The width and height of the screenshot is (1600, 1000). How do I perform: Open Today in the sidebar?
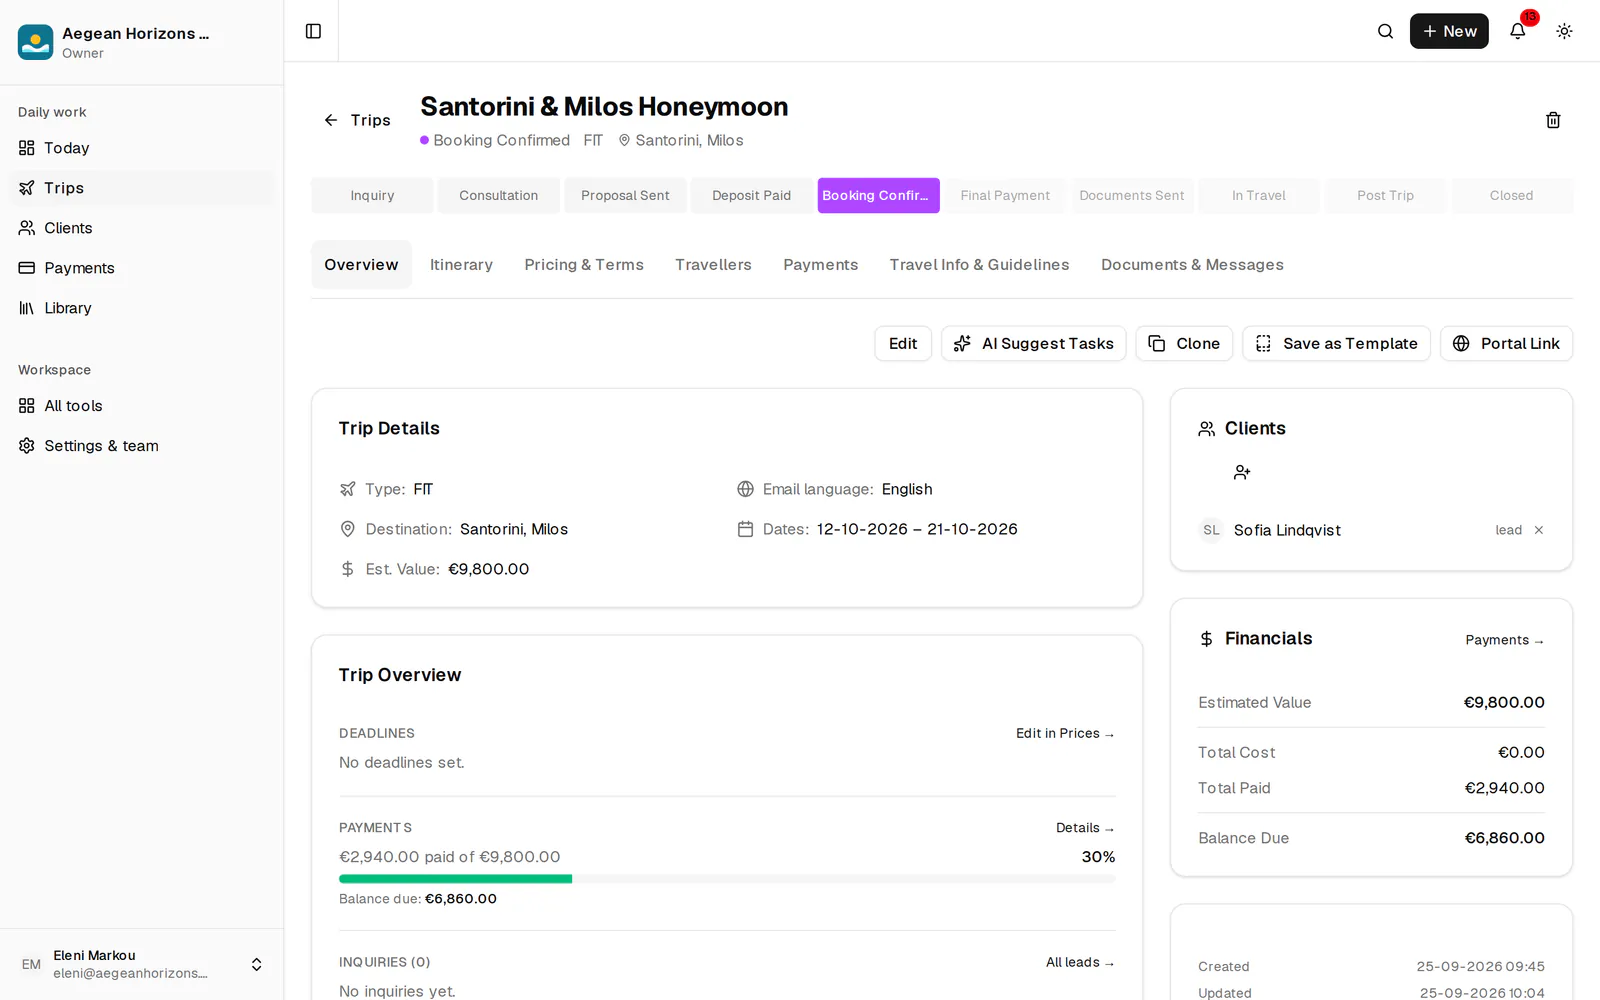[x=142, y=148]
